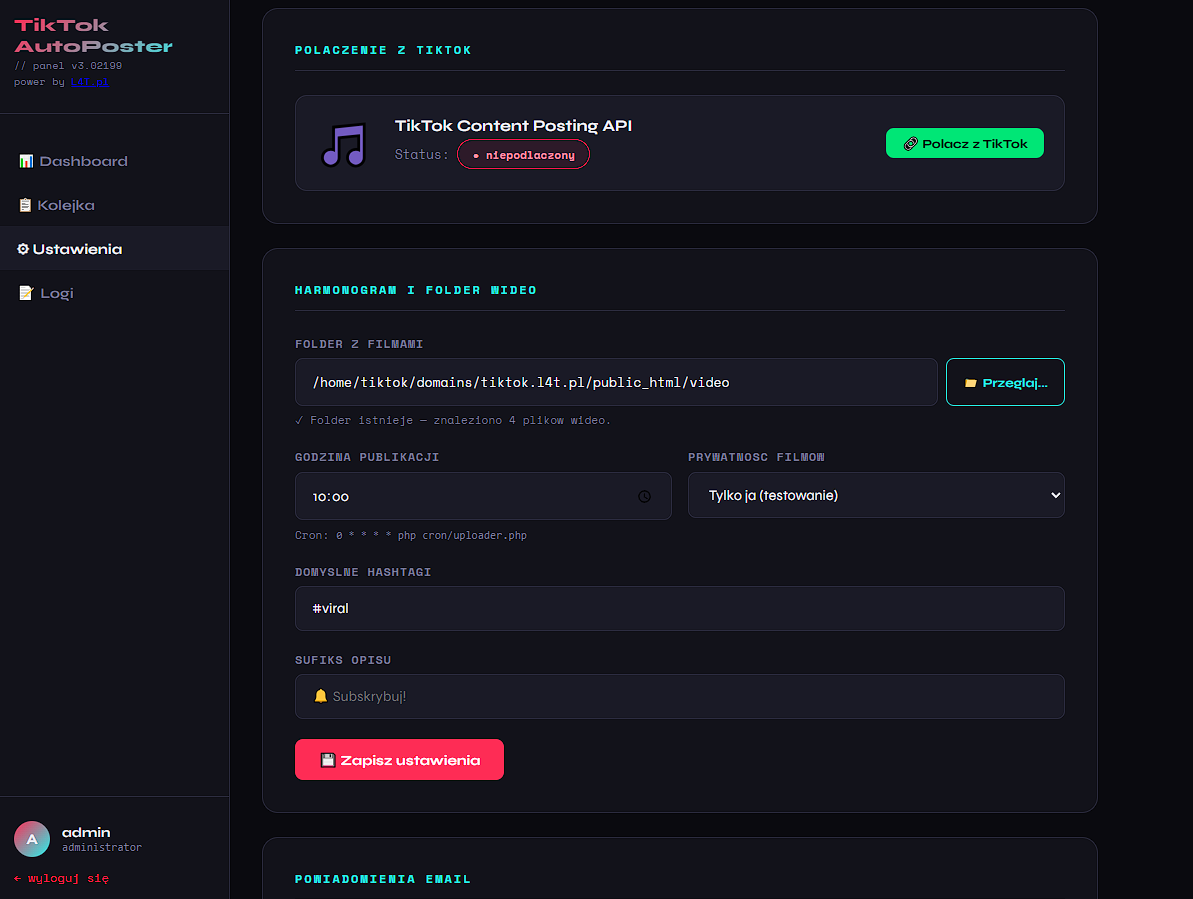Click the Kolejka clipboard icon in sidebar
Image resolution: width=1193 pixels, height=899 pixels.
click(x=26, y=205)
